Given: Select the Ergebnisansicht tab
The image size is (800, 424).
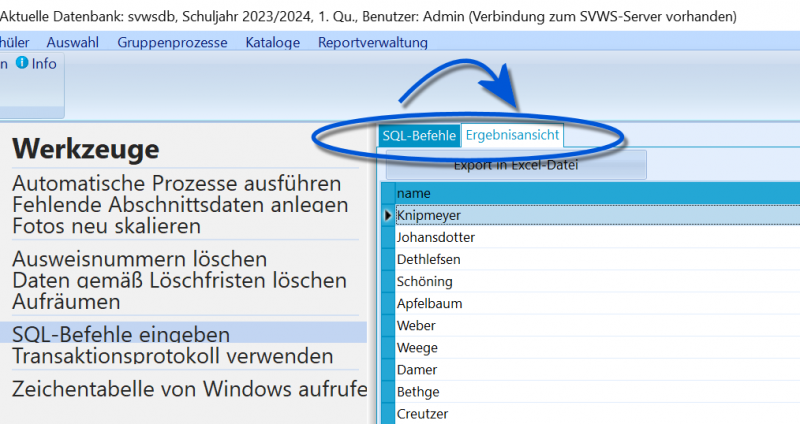Looking at the screenshot, I should pos(512,135).
